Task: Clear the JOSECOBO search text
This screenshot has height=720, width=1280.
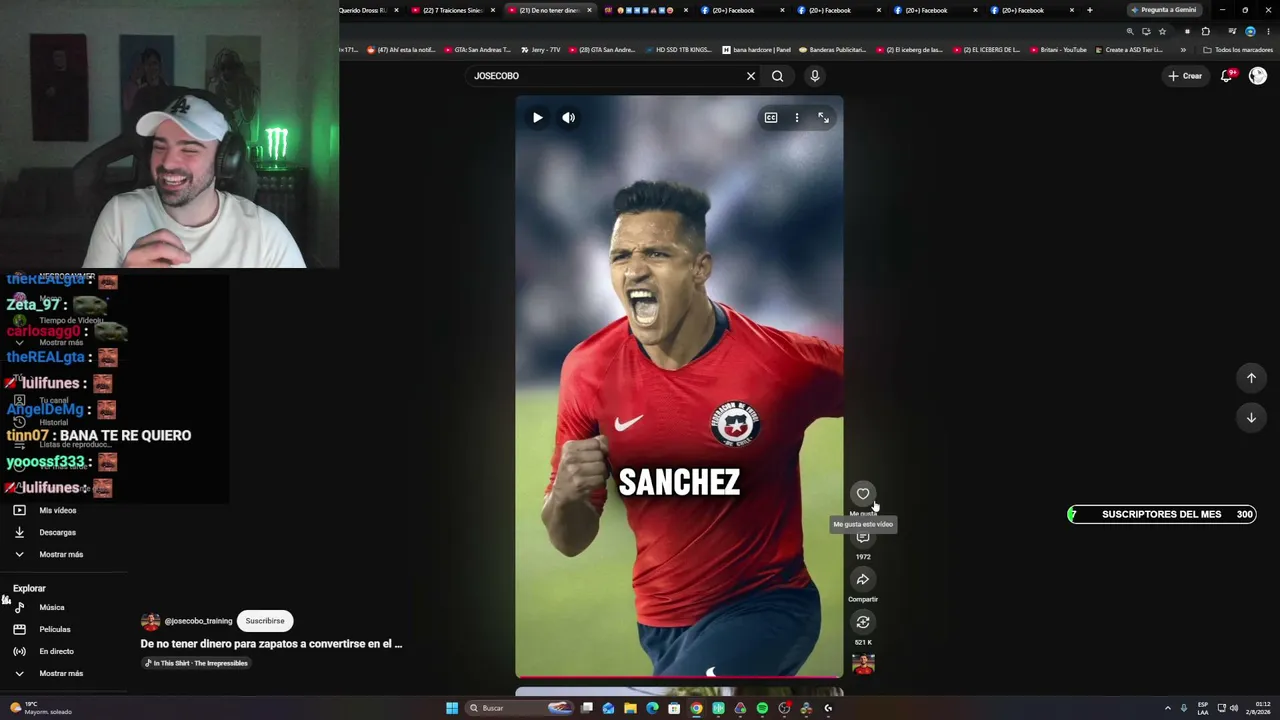Action: [x=751, y=76]
